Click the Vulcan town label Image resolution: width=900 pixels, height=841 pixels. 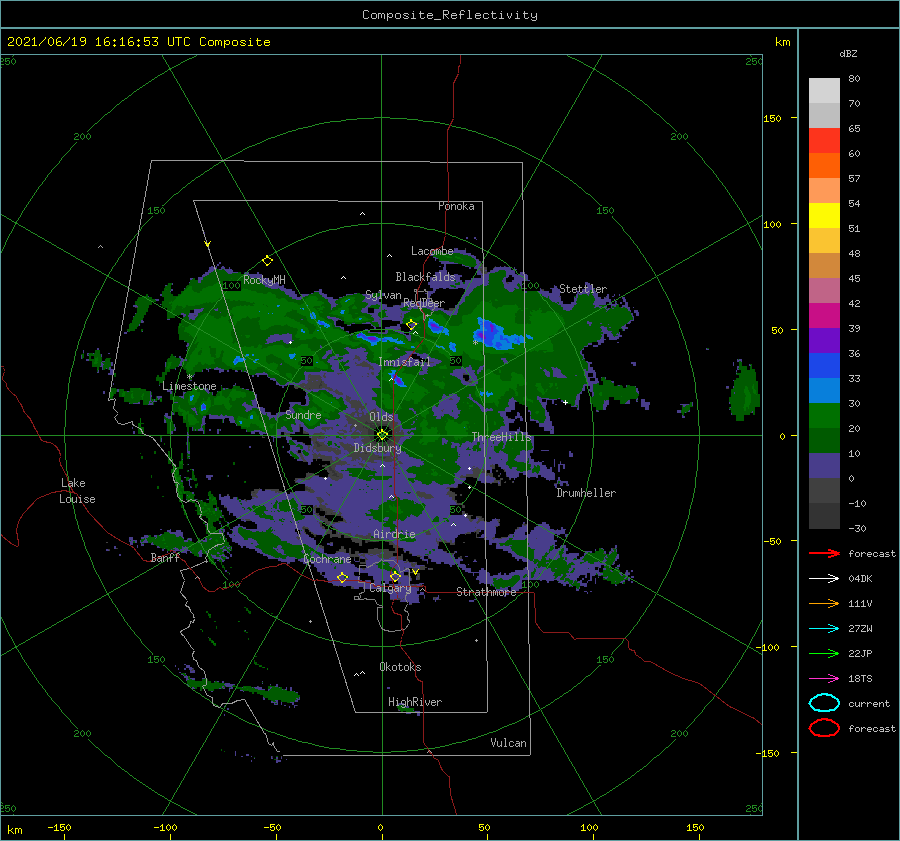click(508, 743)
